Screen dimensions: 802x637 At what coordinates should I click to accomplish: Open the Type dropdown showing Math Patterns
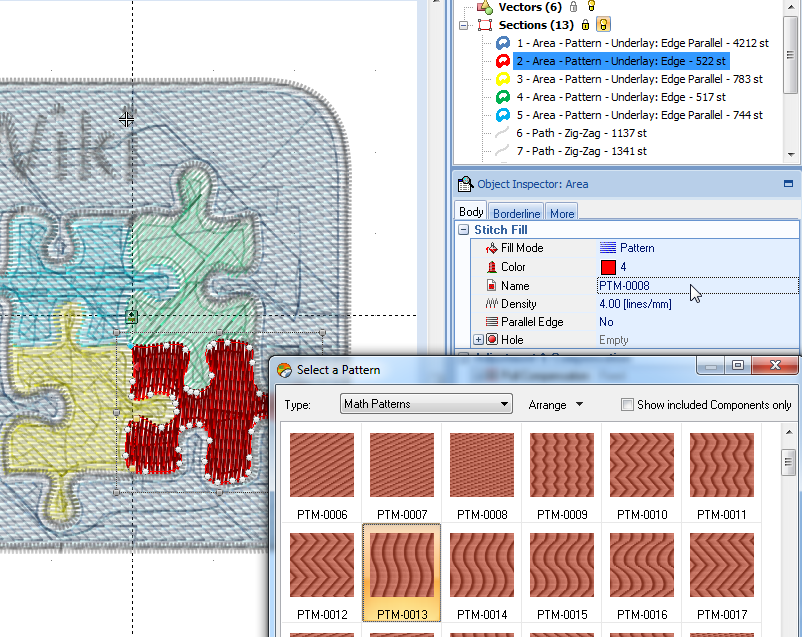(425, 404)
